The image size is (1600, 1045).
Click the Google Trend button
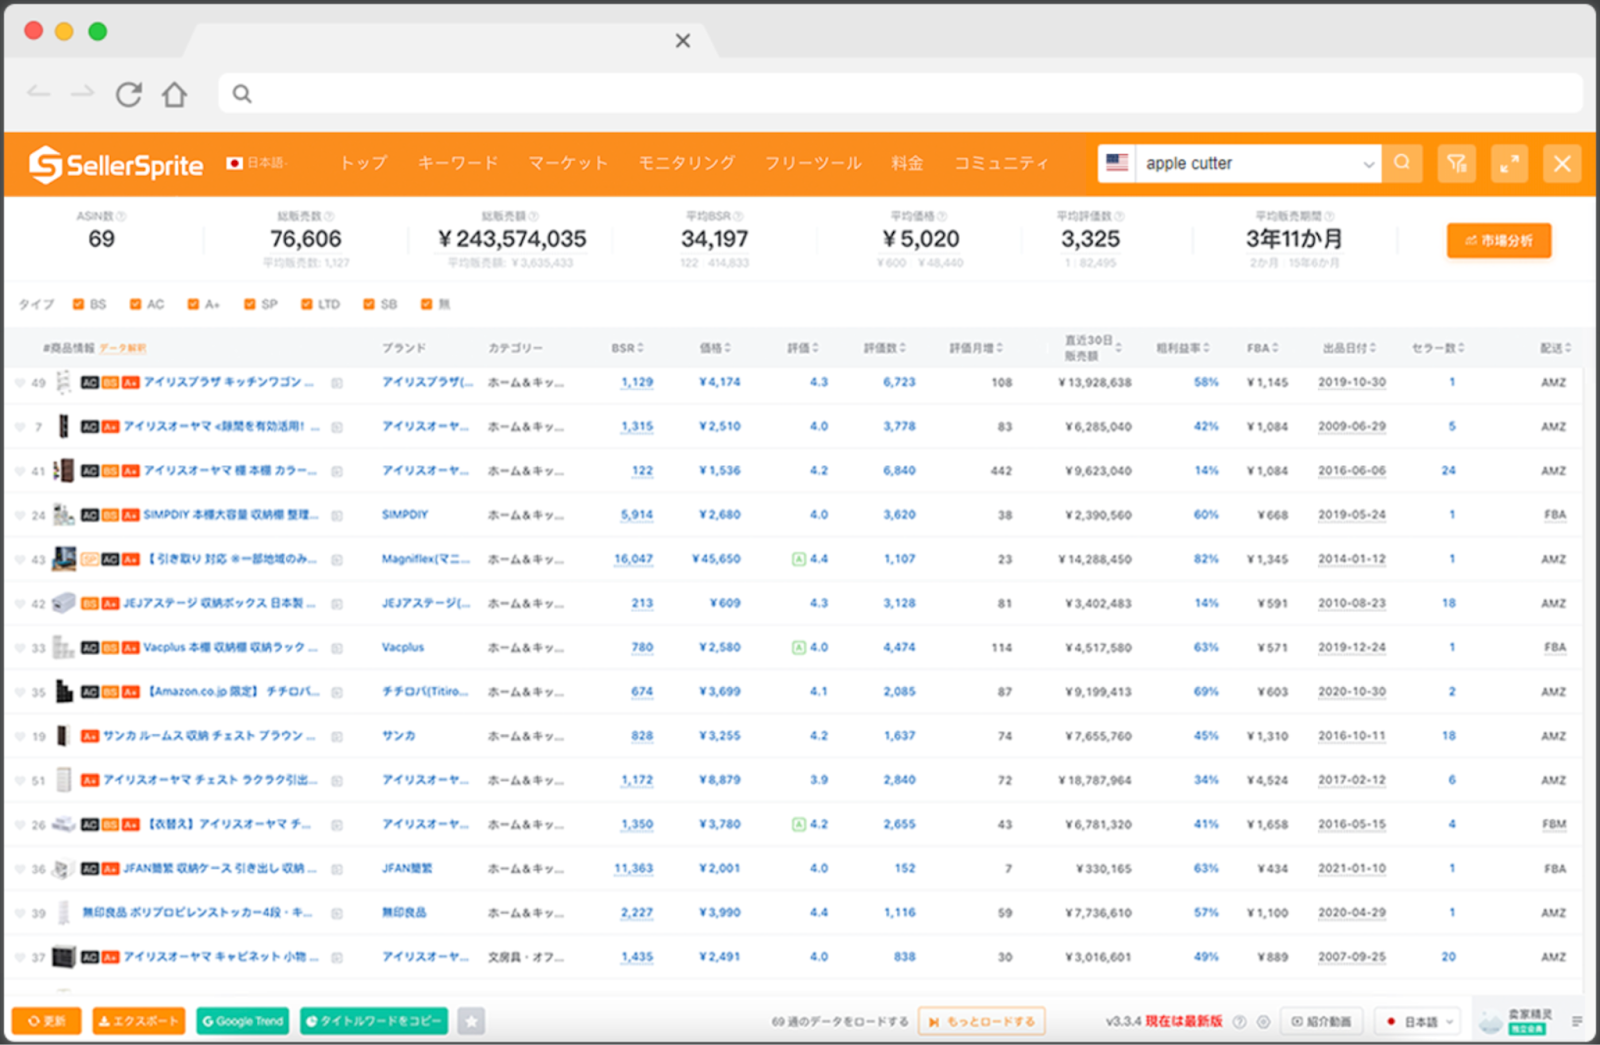click(243, 1021)
